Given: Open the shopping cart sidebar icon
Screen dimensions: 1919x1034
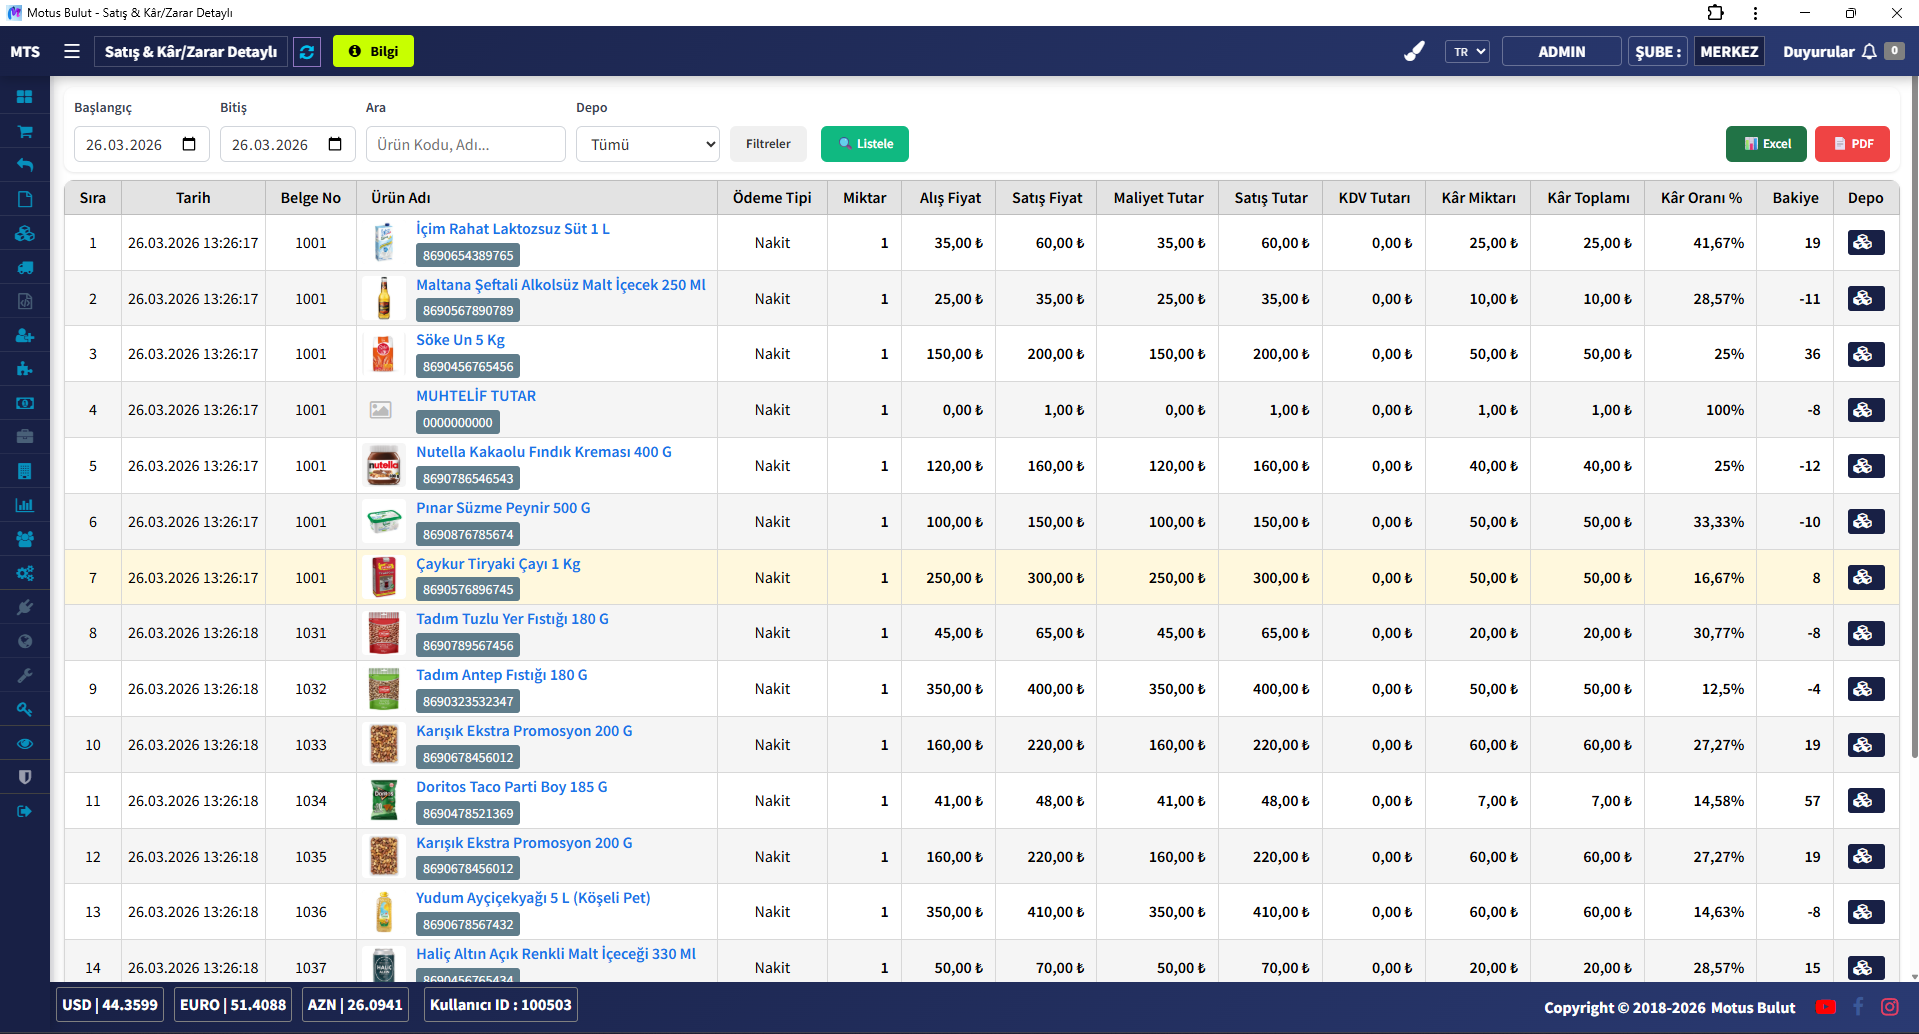Looking at the screenshot, I should (25, 131).
